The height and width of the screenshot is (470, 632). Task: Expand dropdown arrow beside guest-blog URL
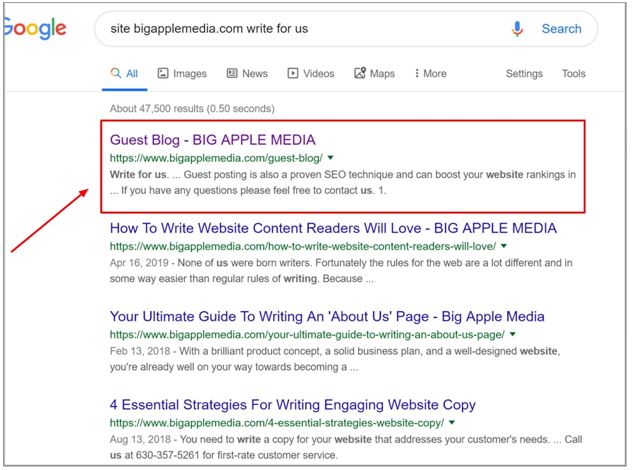(x=330, y=158)
